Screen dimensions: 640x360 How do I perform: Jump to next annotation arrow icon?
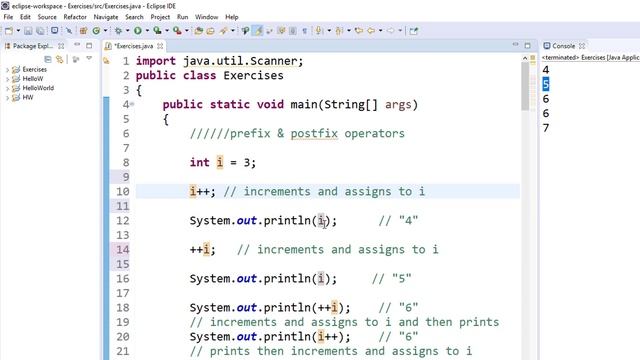[319, 31]
